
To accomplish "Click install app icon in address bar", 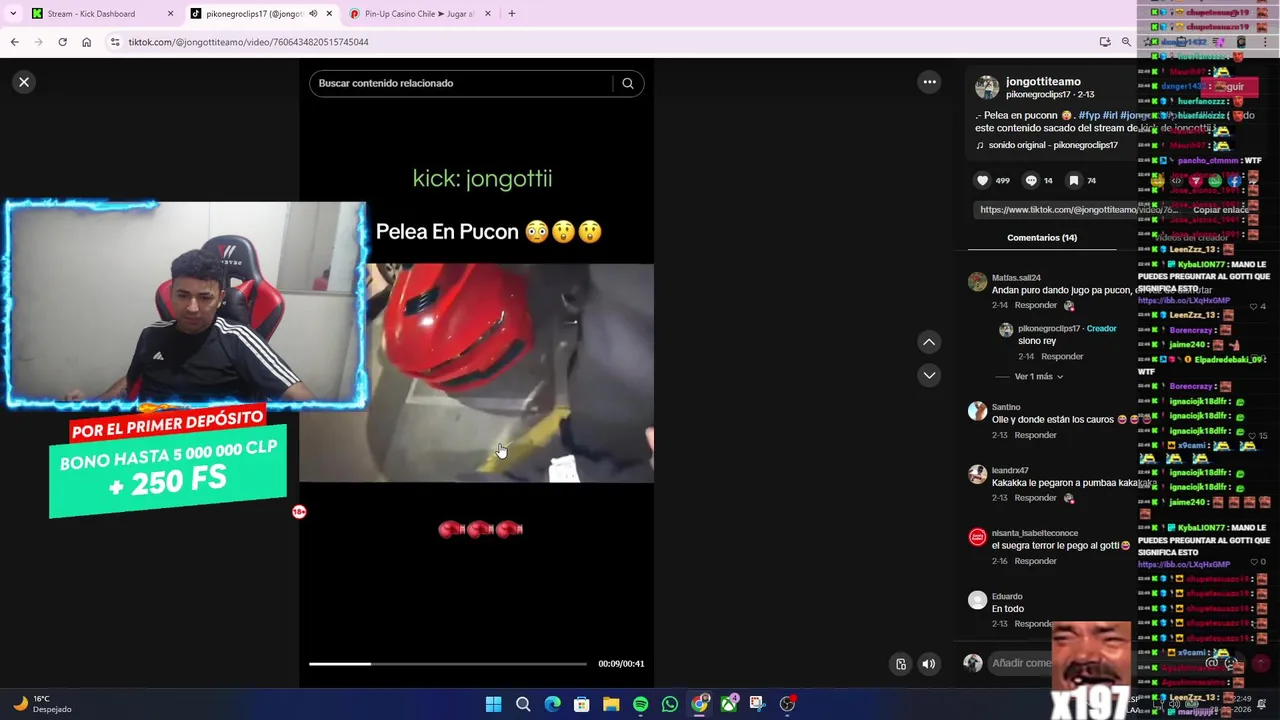I will [x=1105, y=42].
